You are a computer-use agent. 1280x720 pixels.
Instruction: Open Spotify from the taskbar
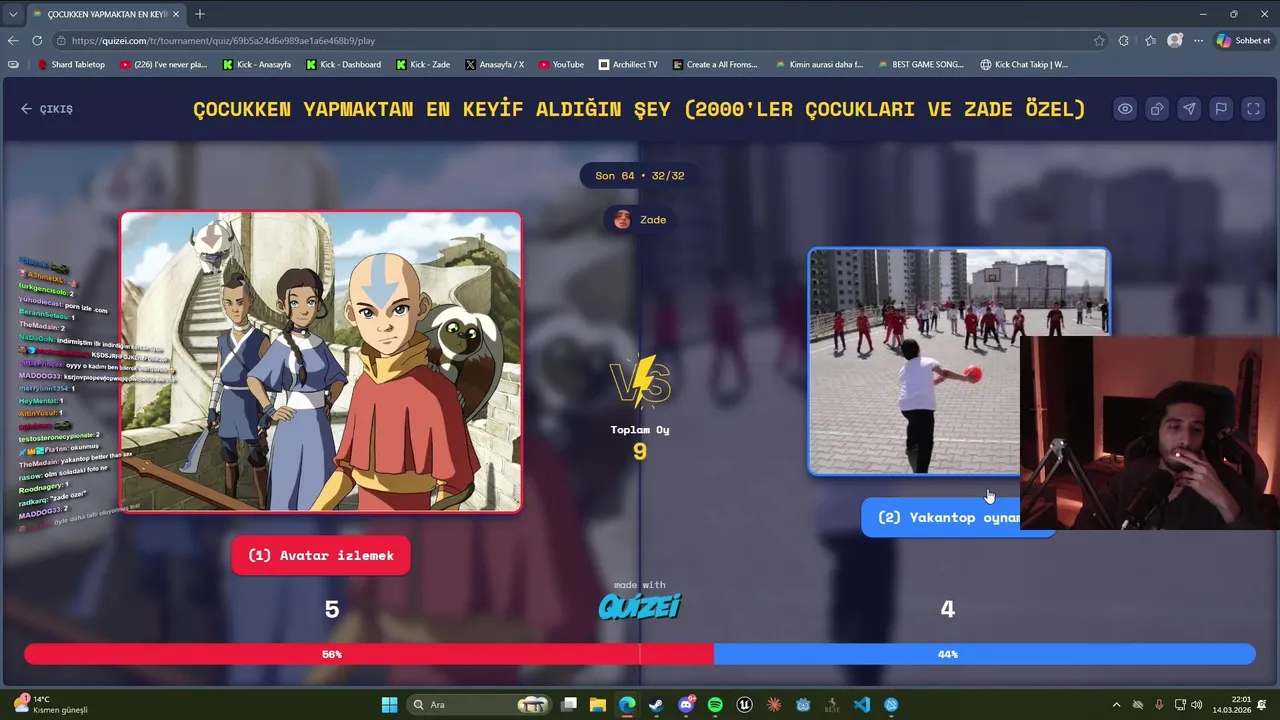(x=715, y=705)
